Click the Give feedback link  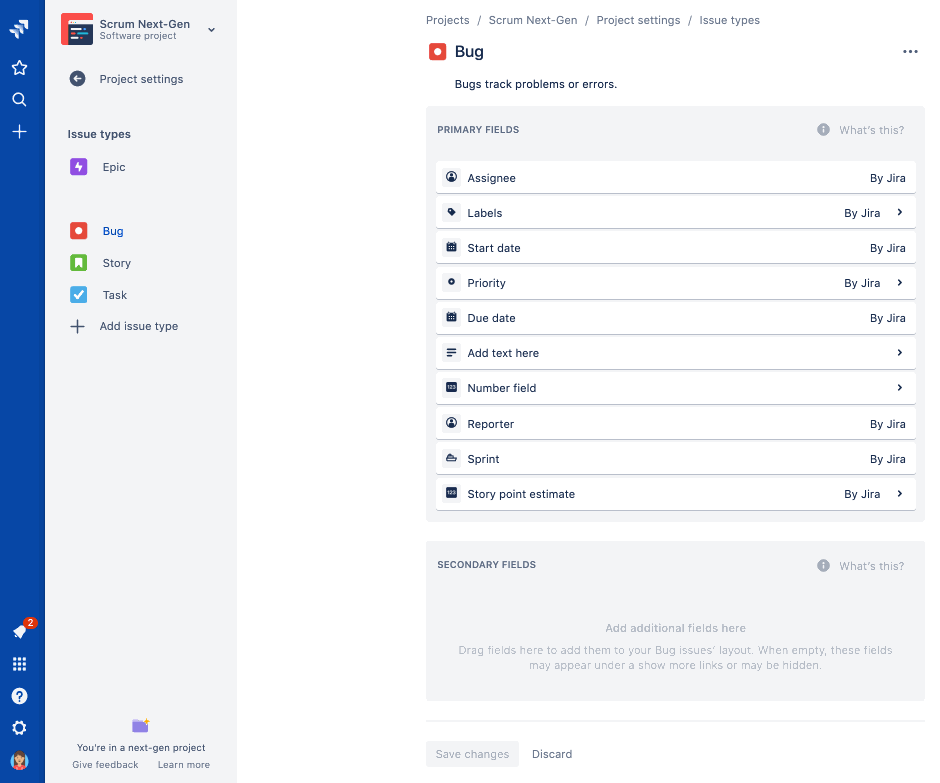(106, 764)
